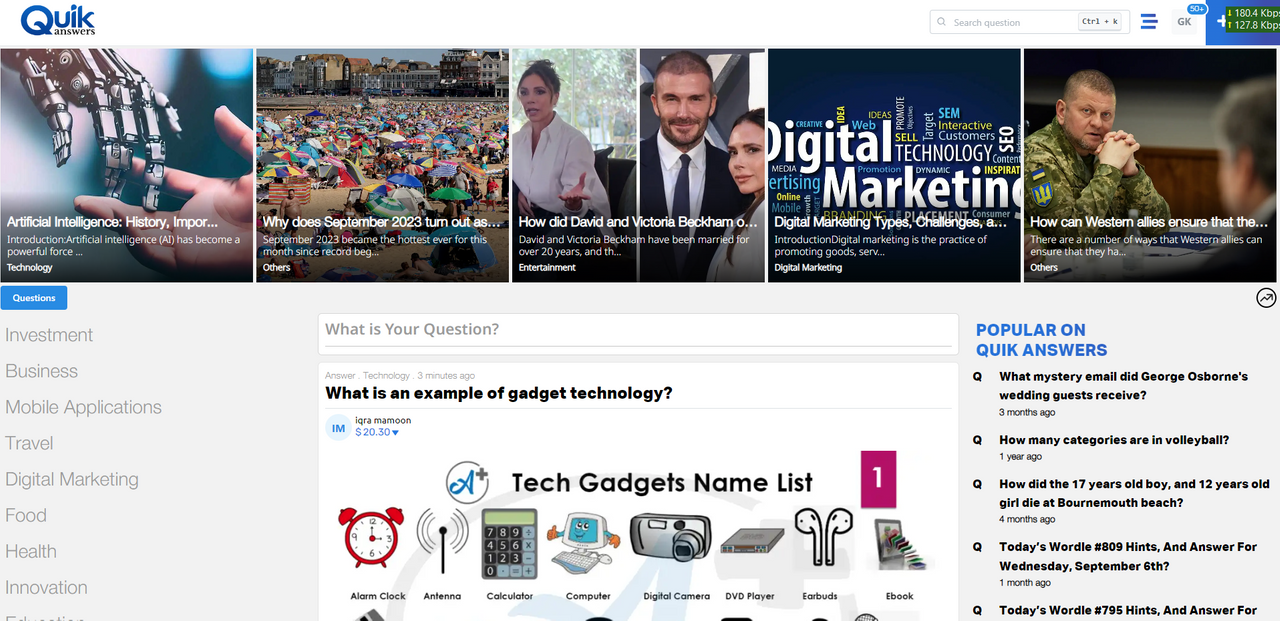Select the Questions tab
1280x621 pixels.
pos(34,298)
